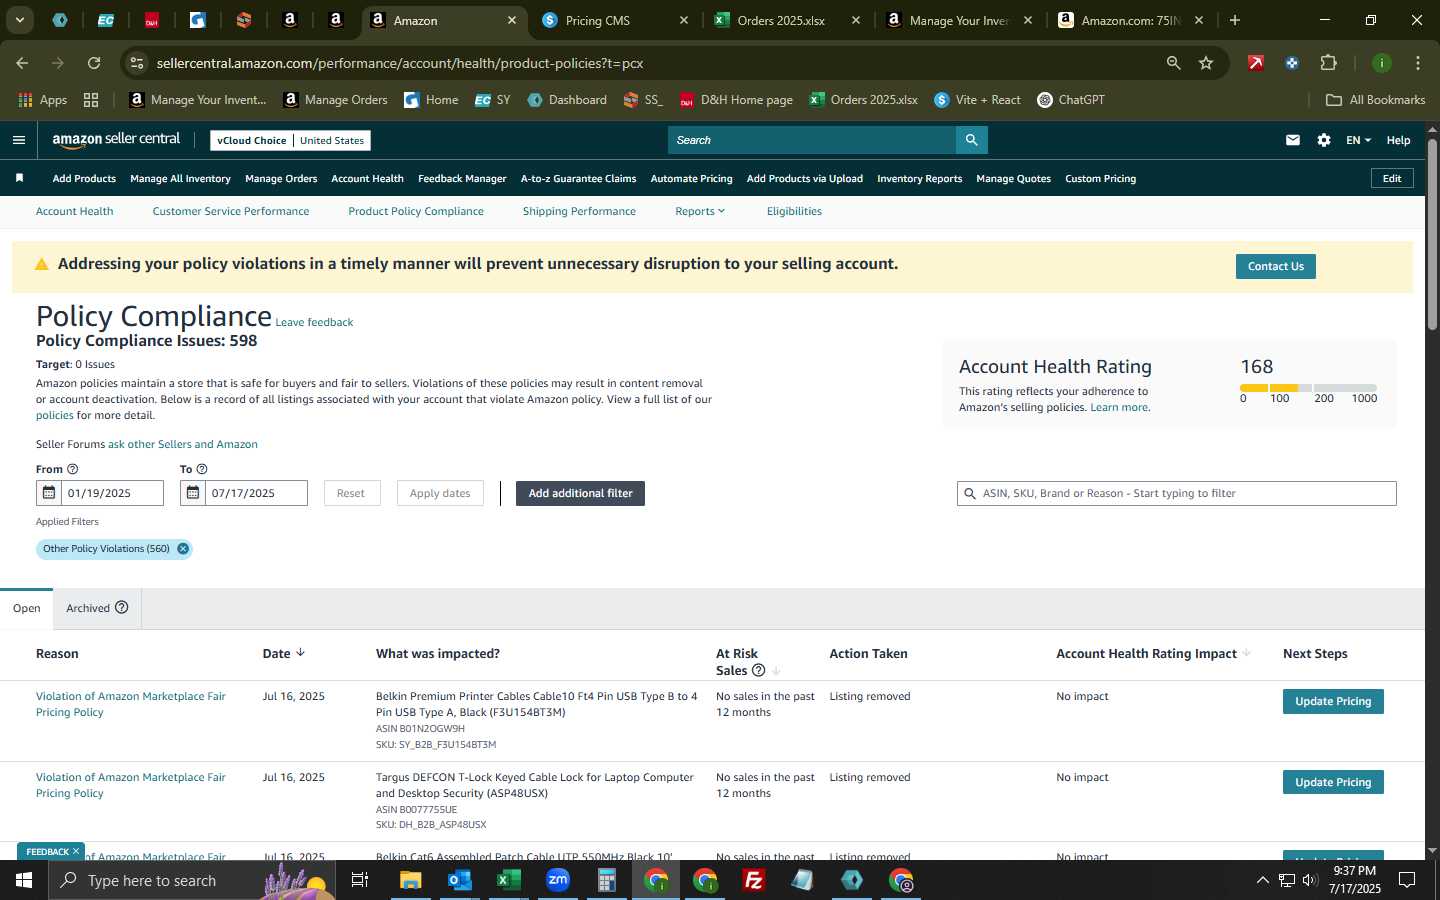Viewport: 1440px width, 900px height.
Task: Click the Contact Us button
Action: 1276,266
